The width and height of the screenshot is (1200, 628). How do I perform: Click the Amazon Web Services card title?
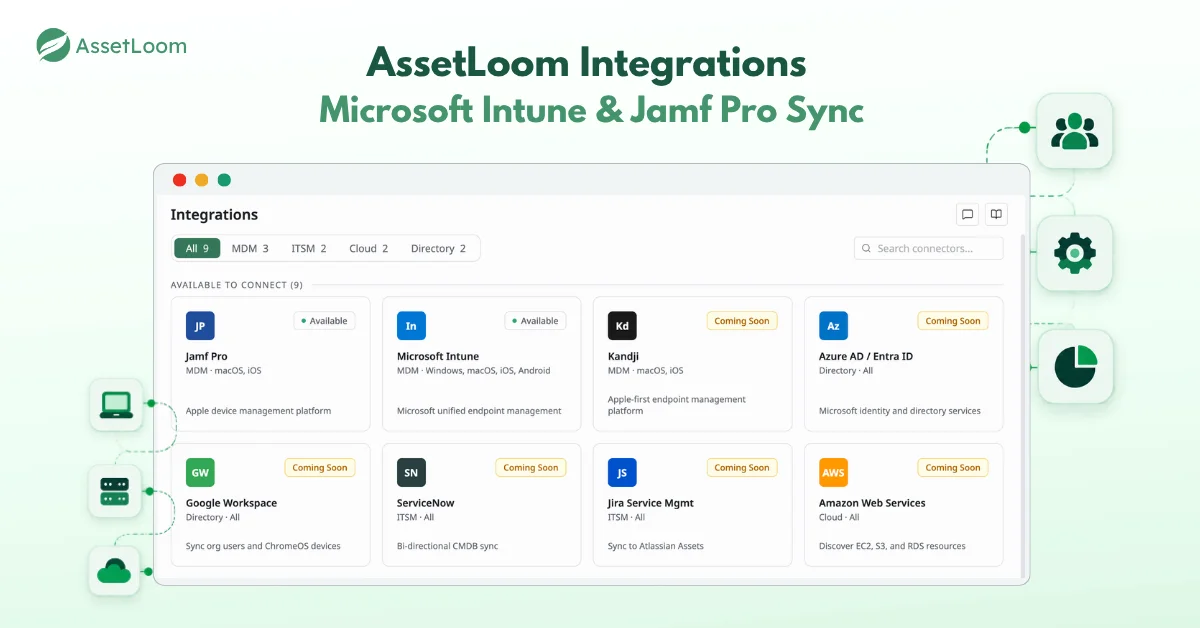click(873, 503)
